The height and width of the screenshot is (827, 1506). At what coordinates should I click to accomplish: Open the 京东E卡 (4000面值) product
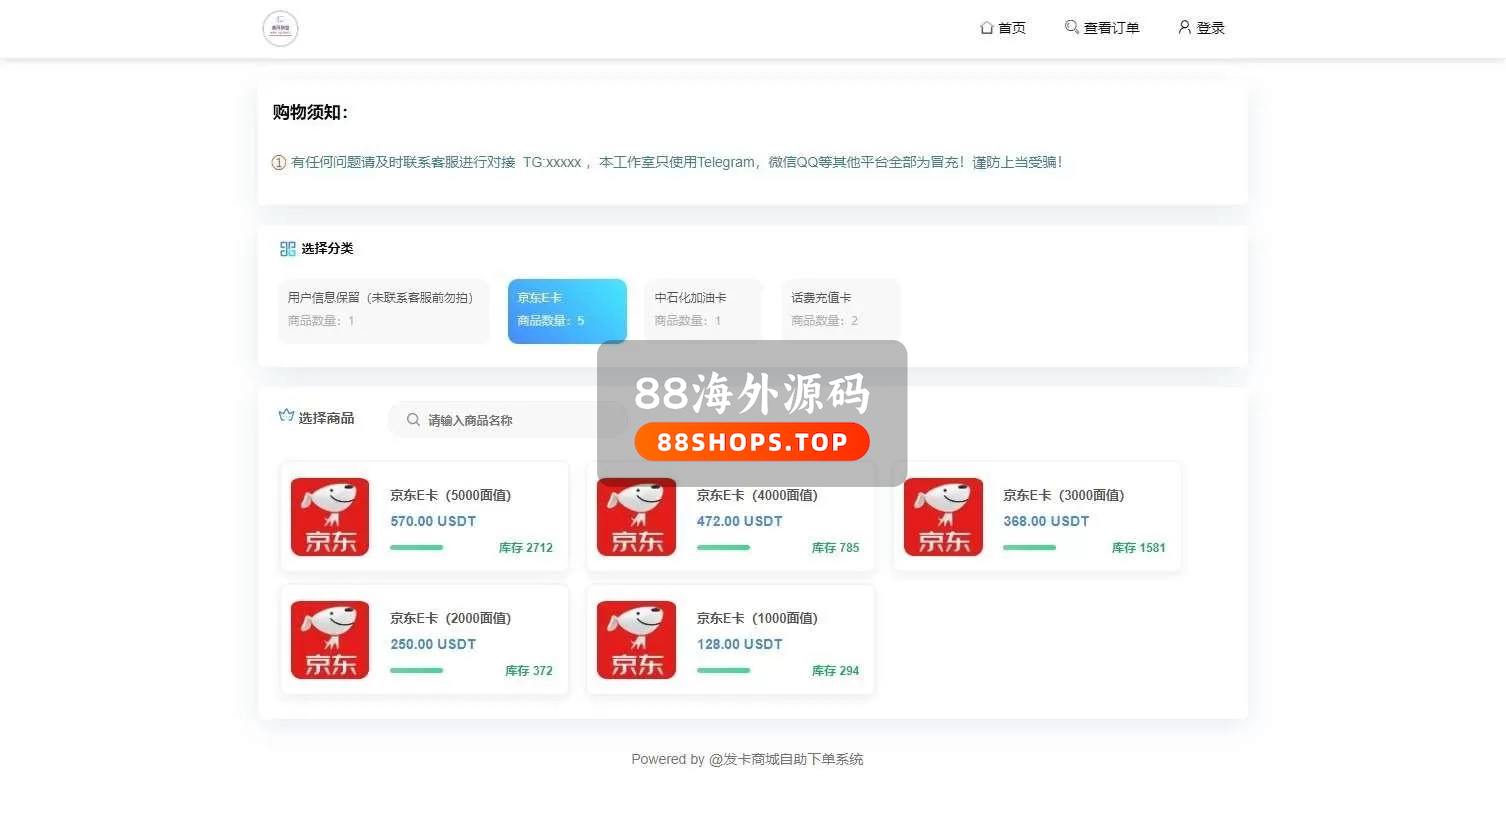[x=757, y=495]
